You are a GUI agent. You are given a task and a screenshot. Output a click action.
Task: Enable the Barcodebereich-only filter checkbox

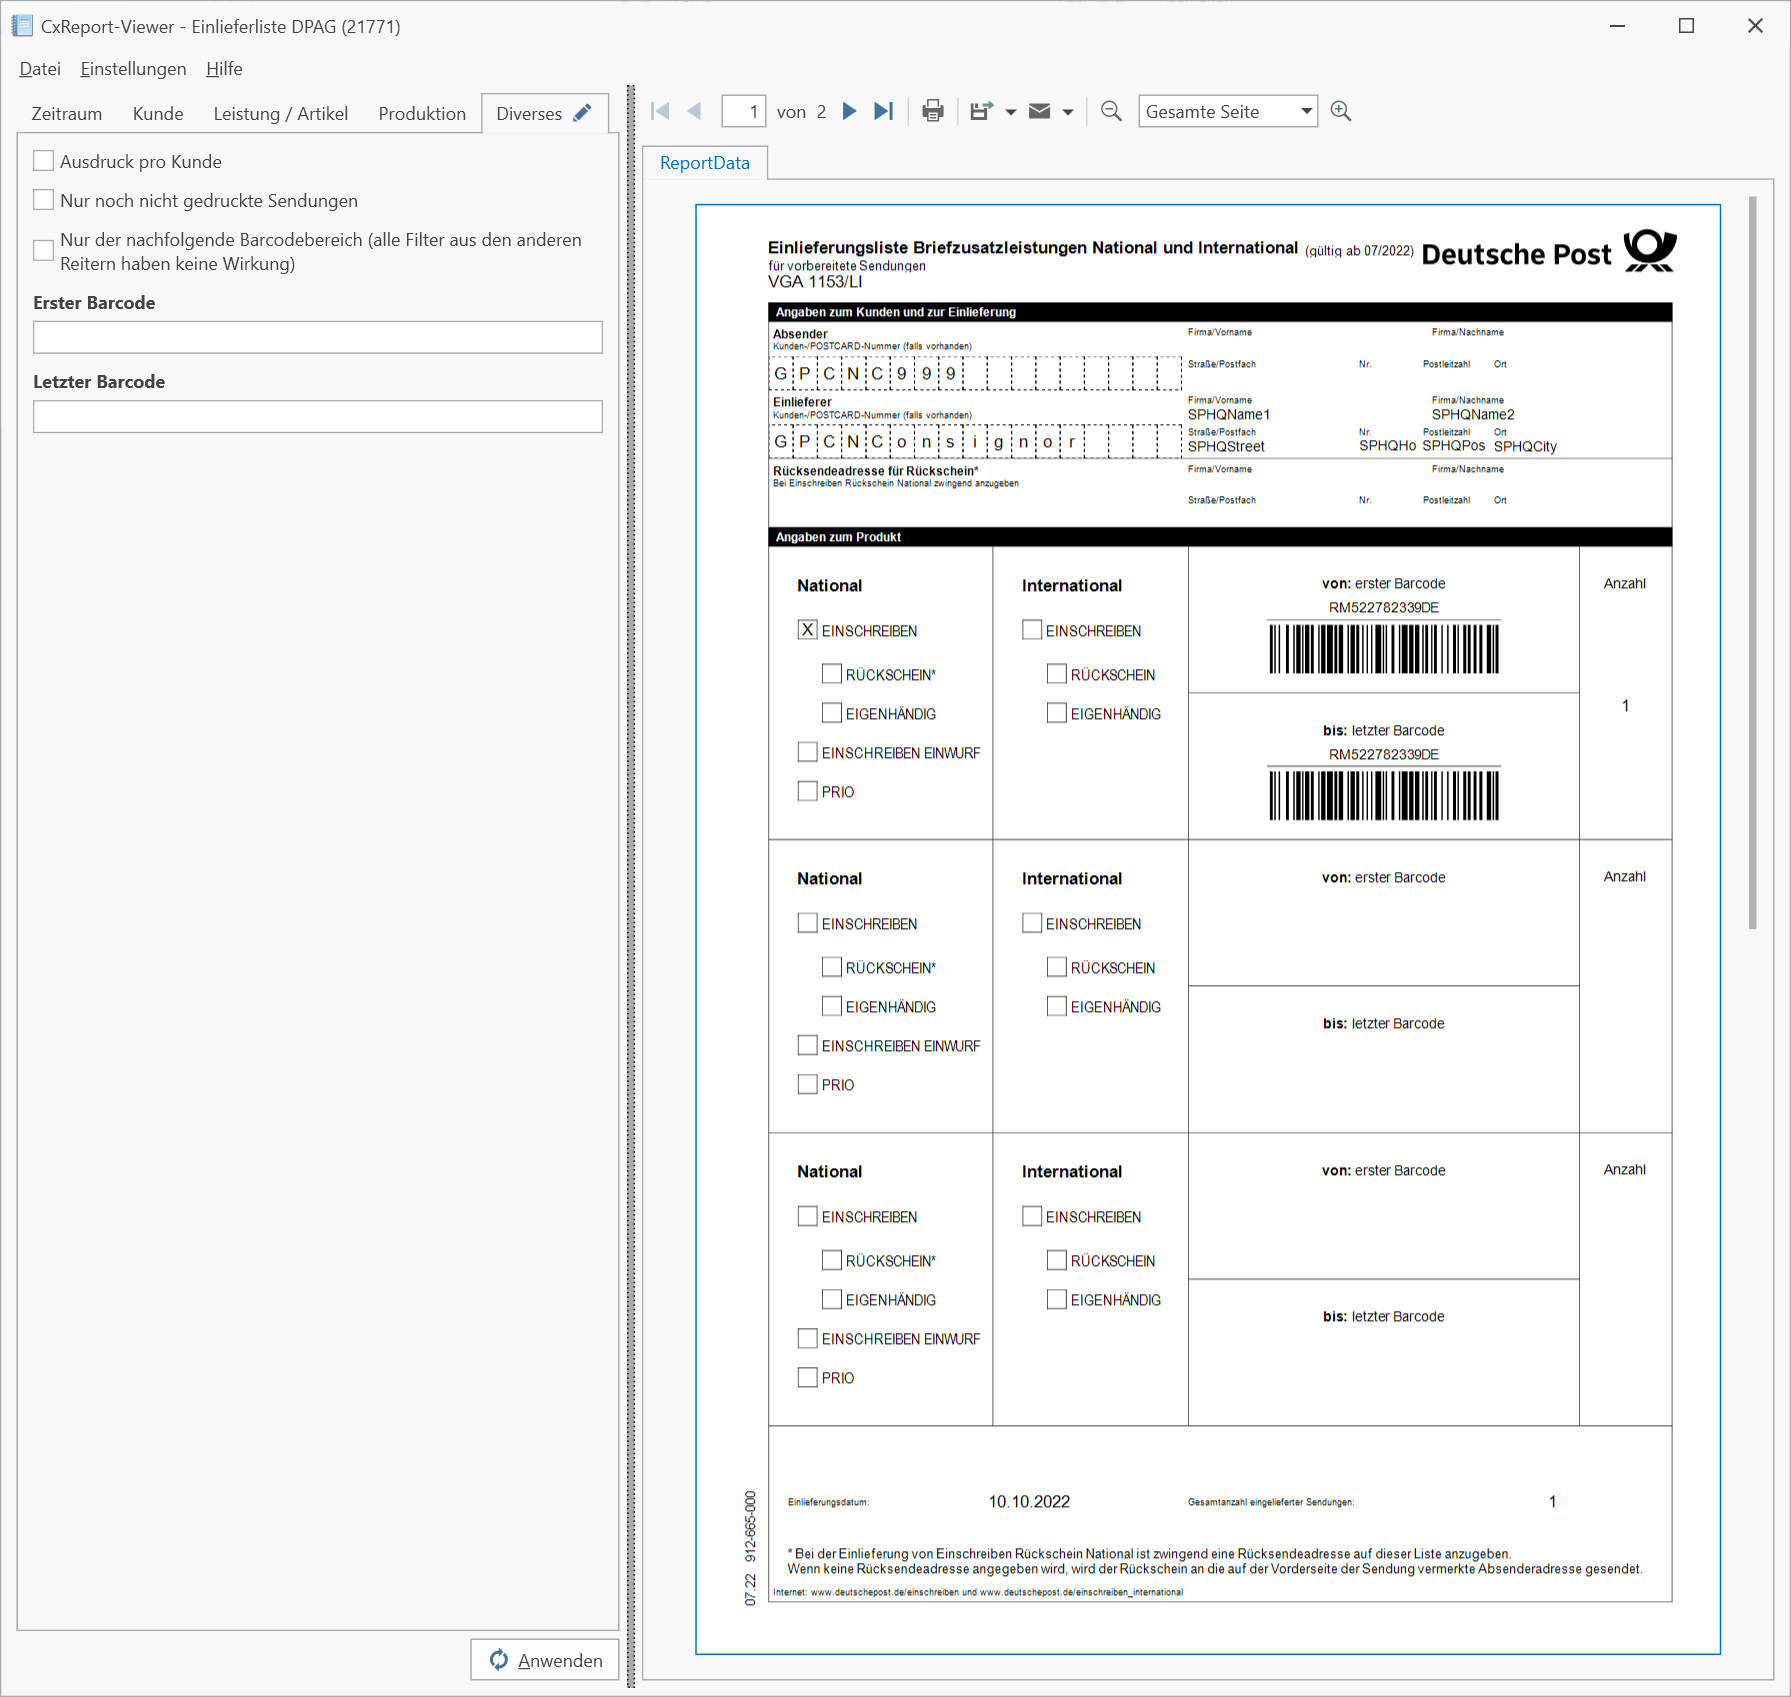(x=43, y=251)
